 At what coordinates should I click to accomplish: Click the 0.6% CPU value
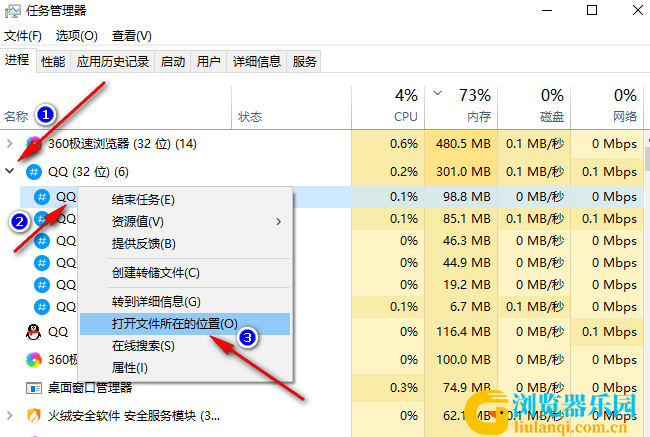coord(404,144)
